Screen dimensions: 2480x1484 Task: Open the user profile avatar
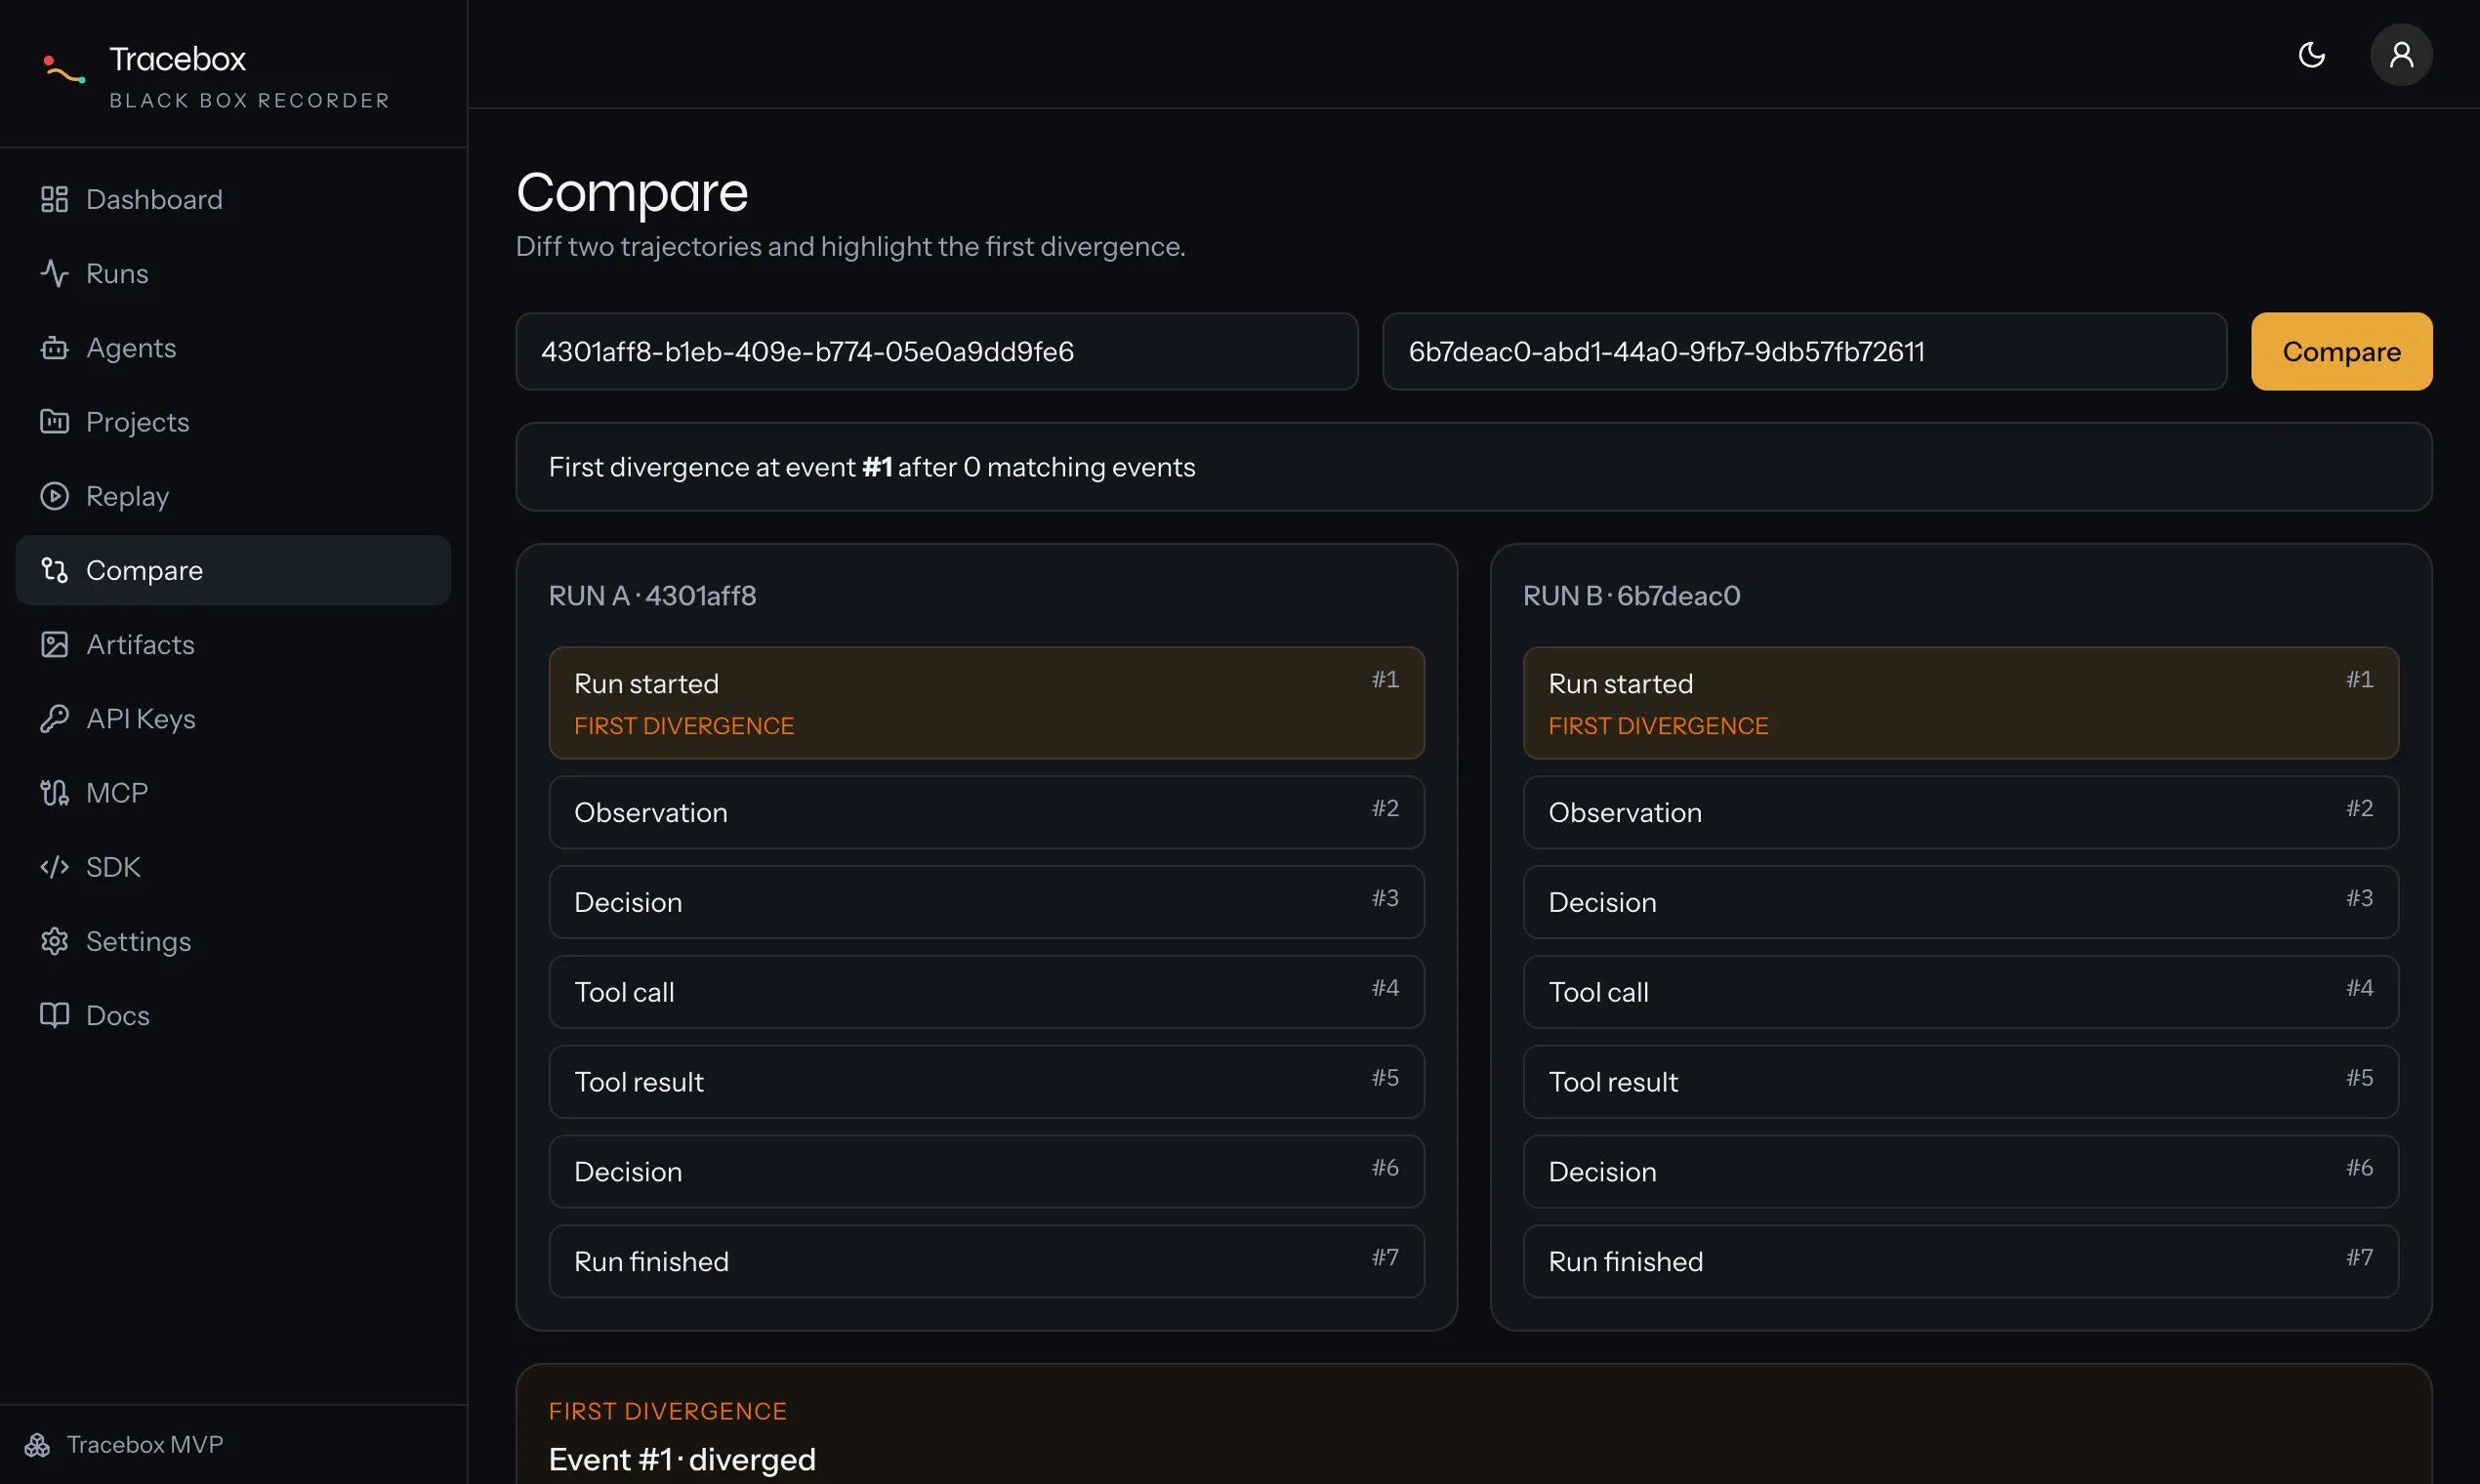tap(2401, 54)
